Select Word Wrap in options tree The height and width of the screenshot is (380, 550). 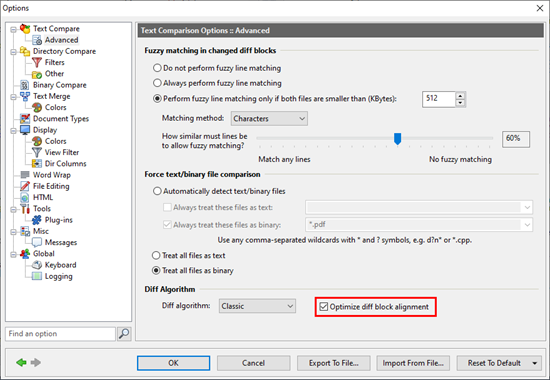52,175
